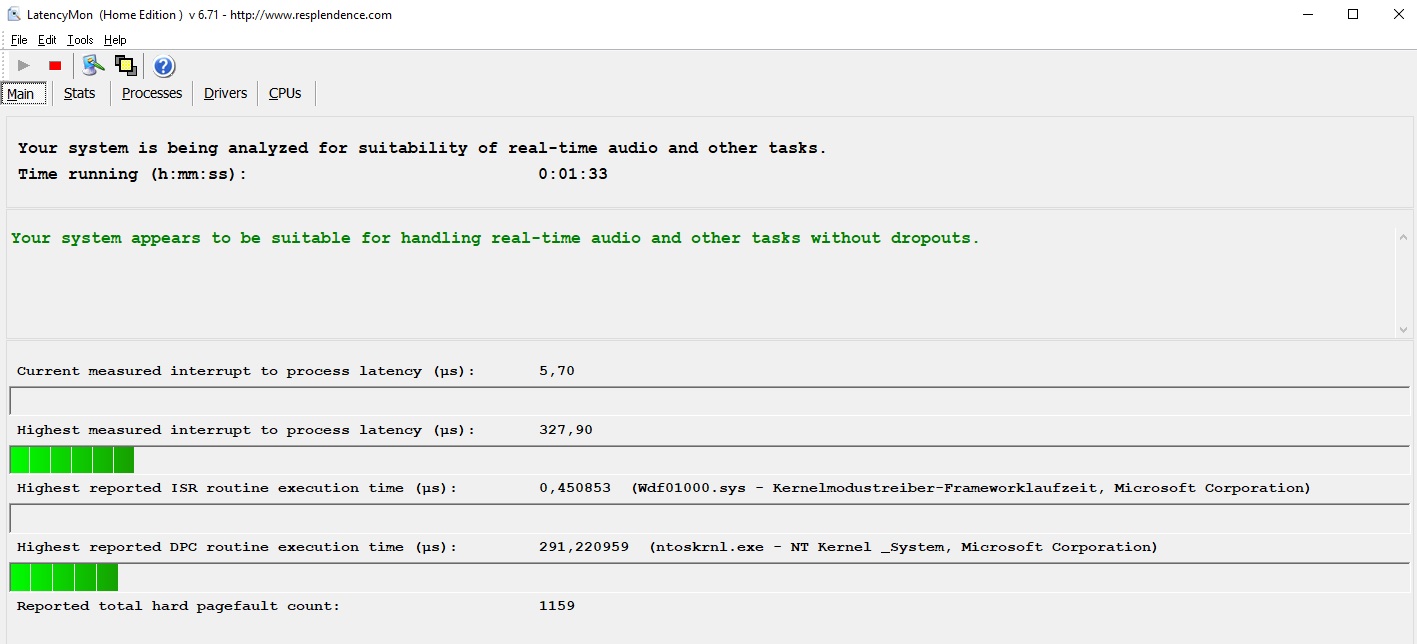Open the options tool icon in toolbar

93,66
